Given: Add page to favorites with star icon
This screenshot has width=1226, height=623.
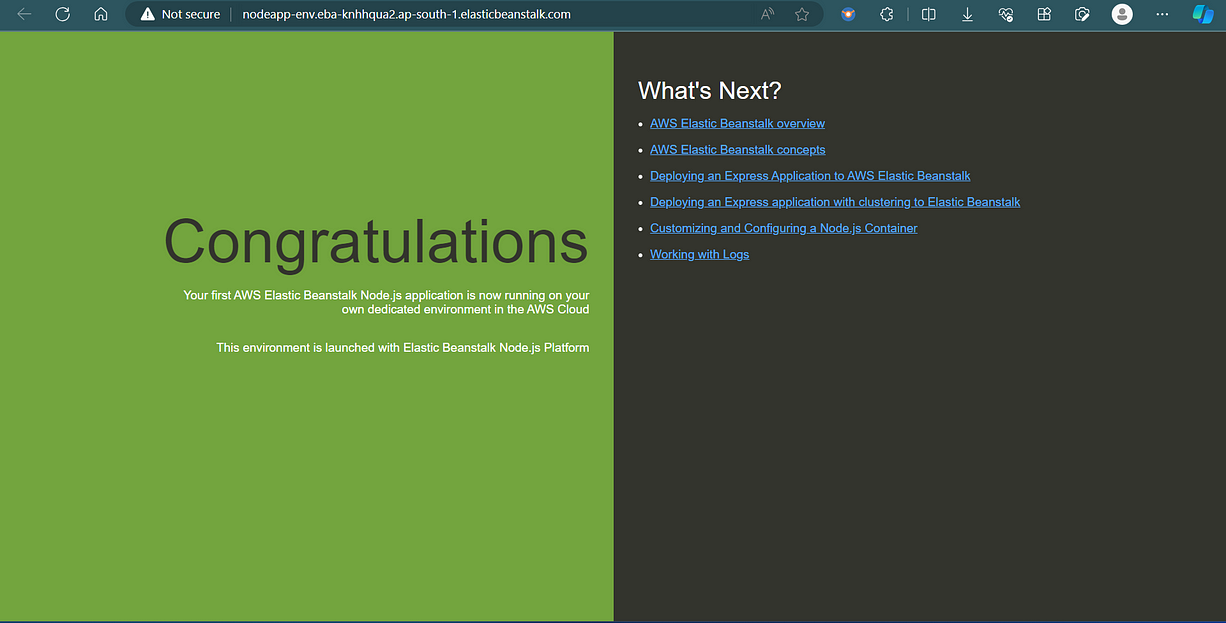Looking at the screenshot, I should point(802,15).
